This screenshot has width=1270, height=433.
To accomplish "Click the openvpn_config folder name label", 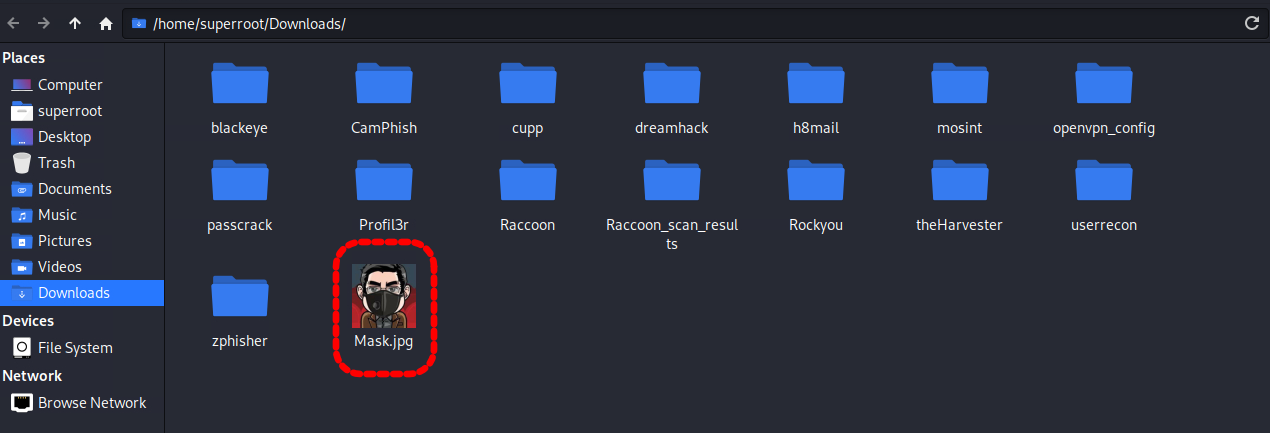I will pyautogui.click(x=1104, y=128).
